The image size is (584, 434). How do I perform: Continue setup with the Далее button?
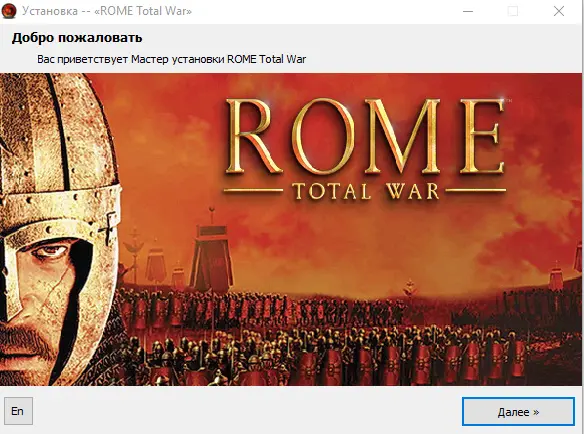tap(518, 412)
